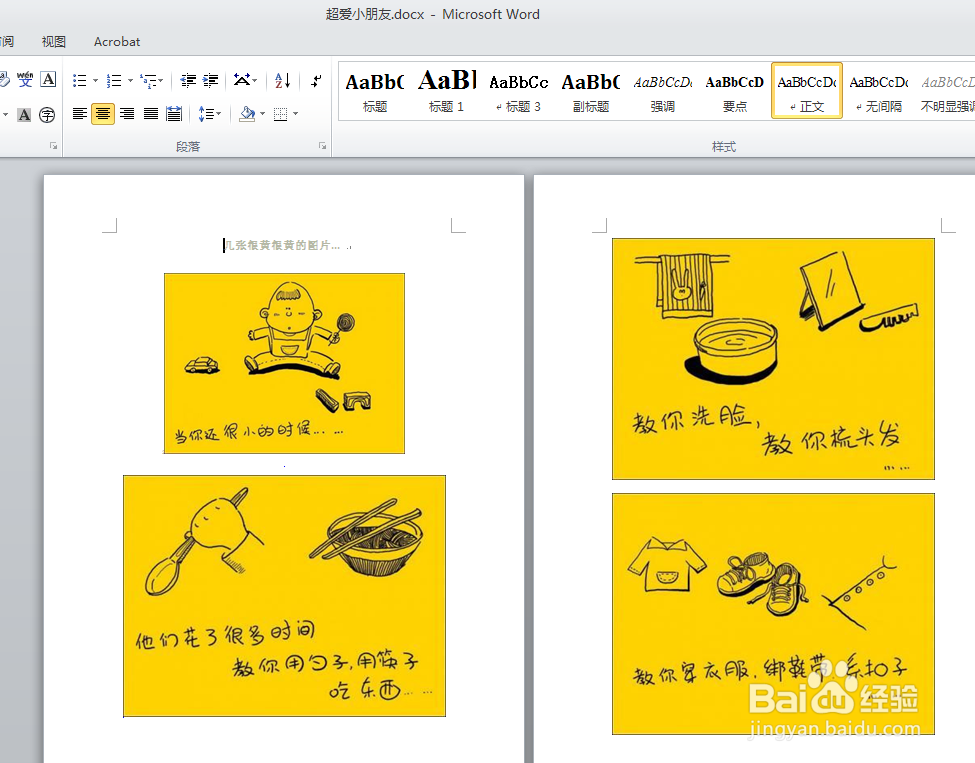Open the line spacing dropdown
Viewport: 975px width, 763px height.
[x=210, y=113]
